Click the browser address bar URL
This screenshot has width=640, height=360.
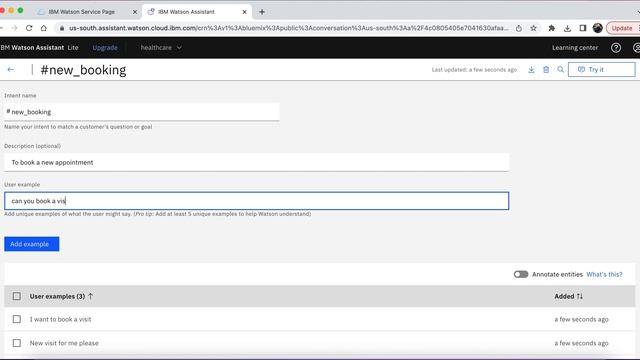(289, 28)
